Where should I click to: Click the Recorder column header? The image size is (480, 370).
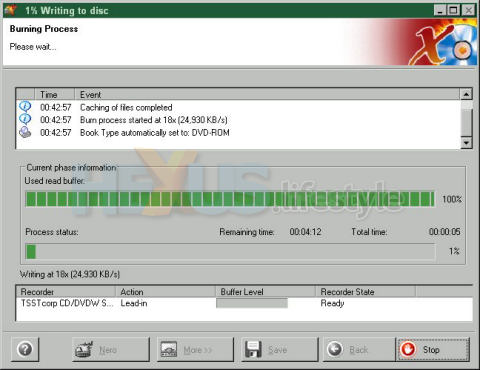coord(66,292)
